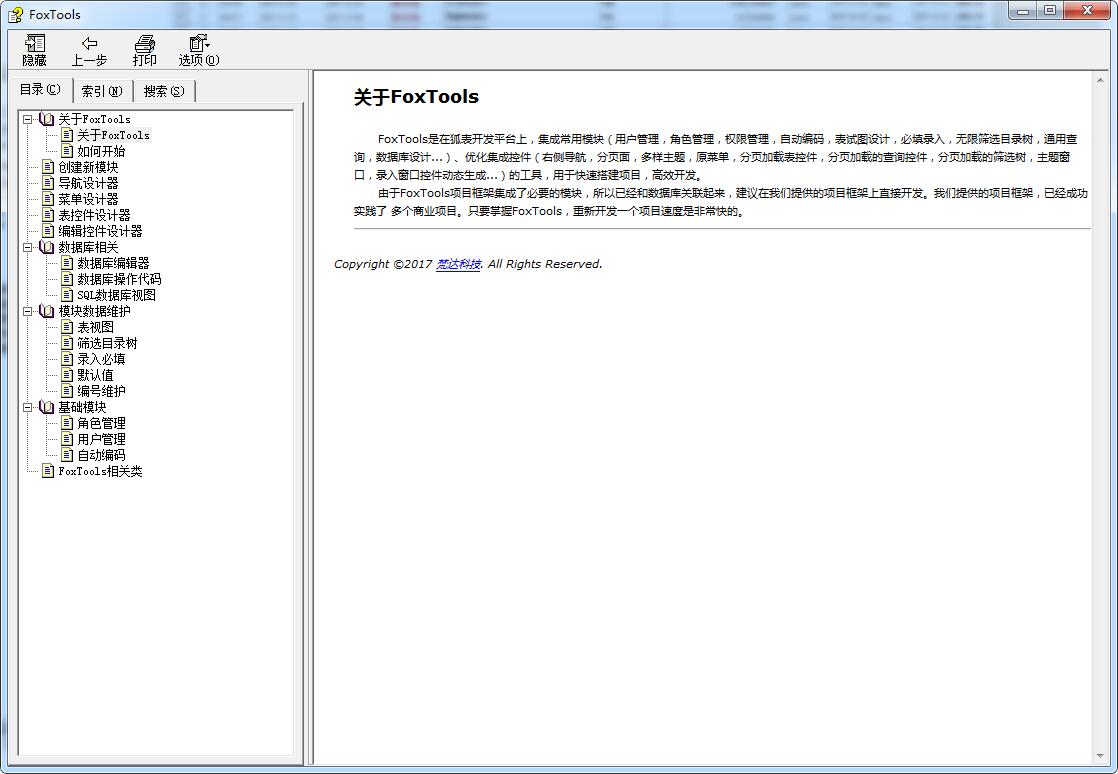
Task: Click the FoxTools help icon in title bar
Action: (x=15, y=14)
